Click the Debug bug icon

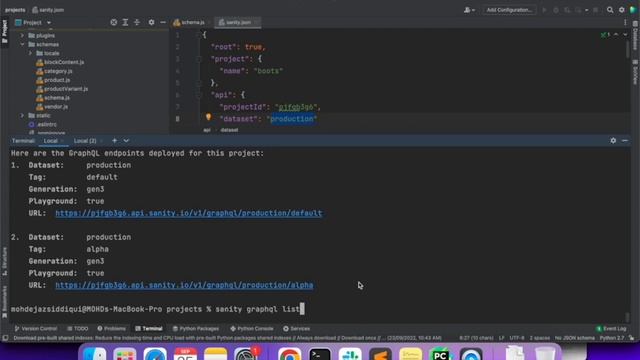click(556, 10)
